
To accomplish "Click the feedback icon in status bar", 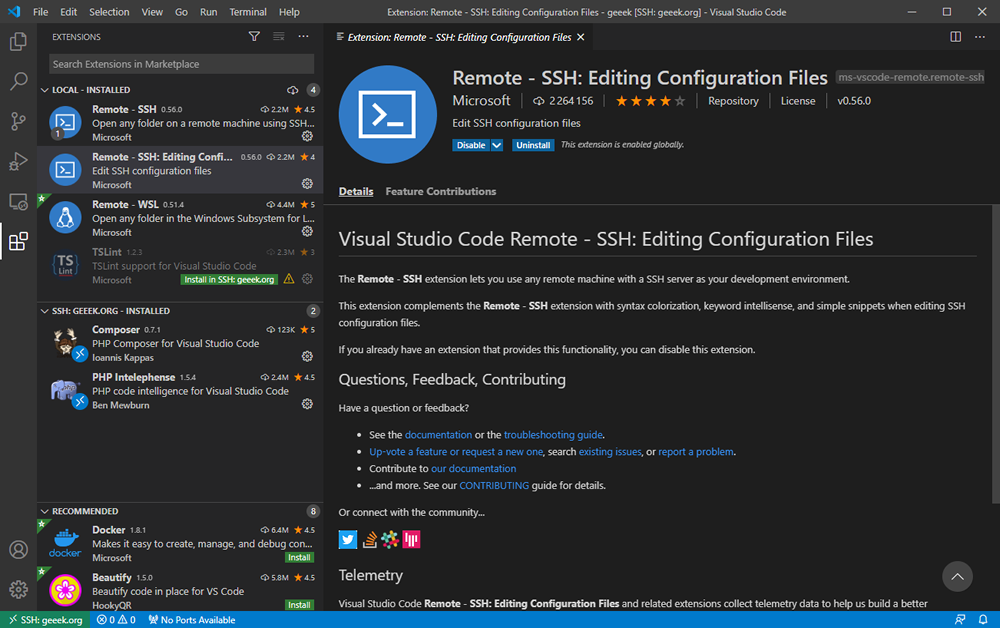I will 960,620.
